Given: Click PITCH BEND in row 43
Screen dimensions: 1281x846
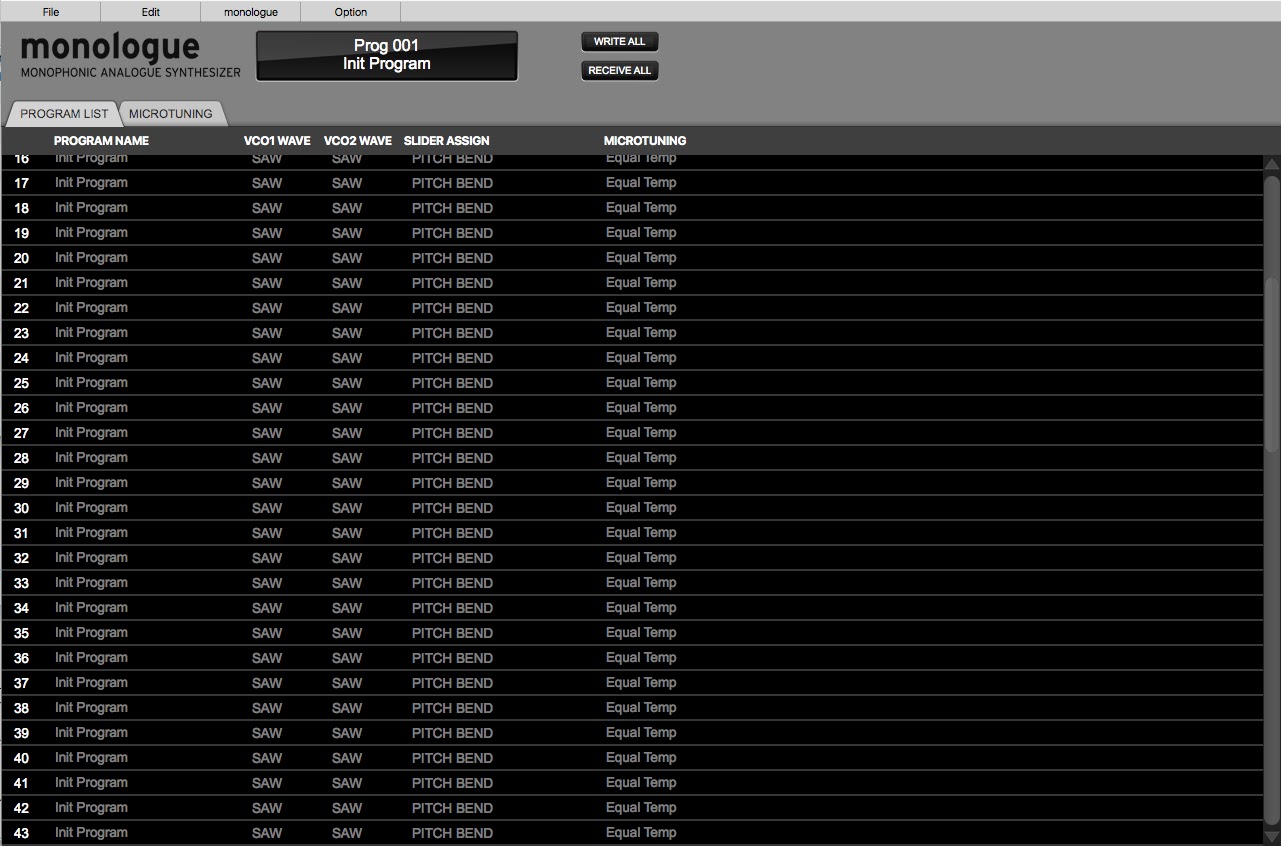Looking at the screenshot, I should pos(452,833).
